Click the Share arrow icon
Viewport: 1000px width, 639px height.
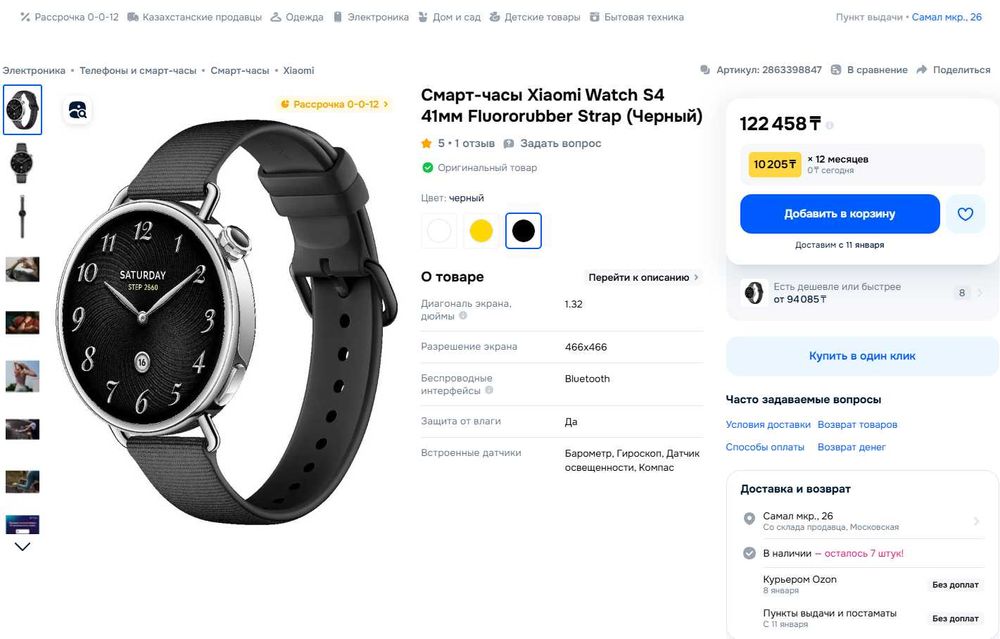(x=922, y=70)
